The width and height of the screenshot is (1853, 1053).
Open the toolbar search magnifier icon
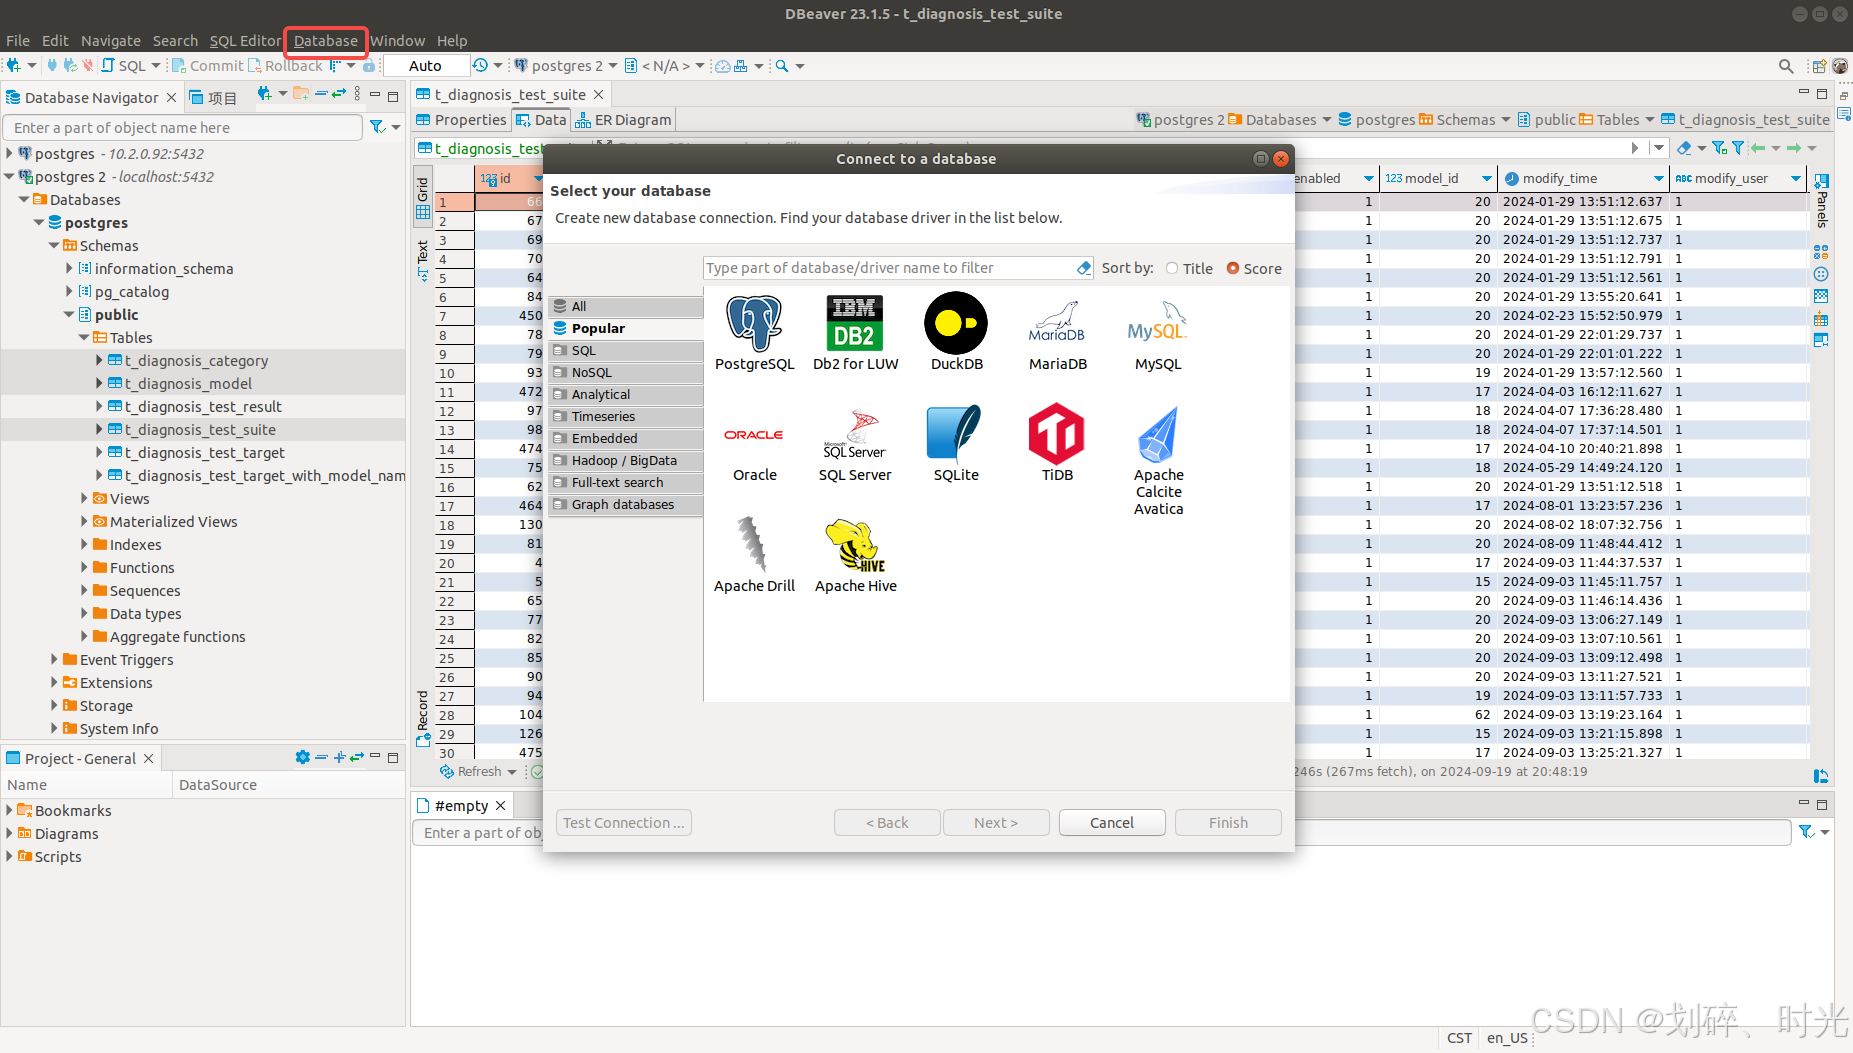[782, 66]
